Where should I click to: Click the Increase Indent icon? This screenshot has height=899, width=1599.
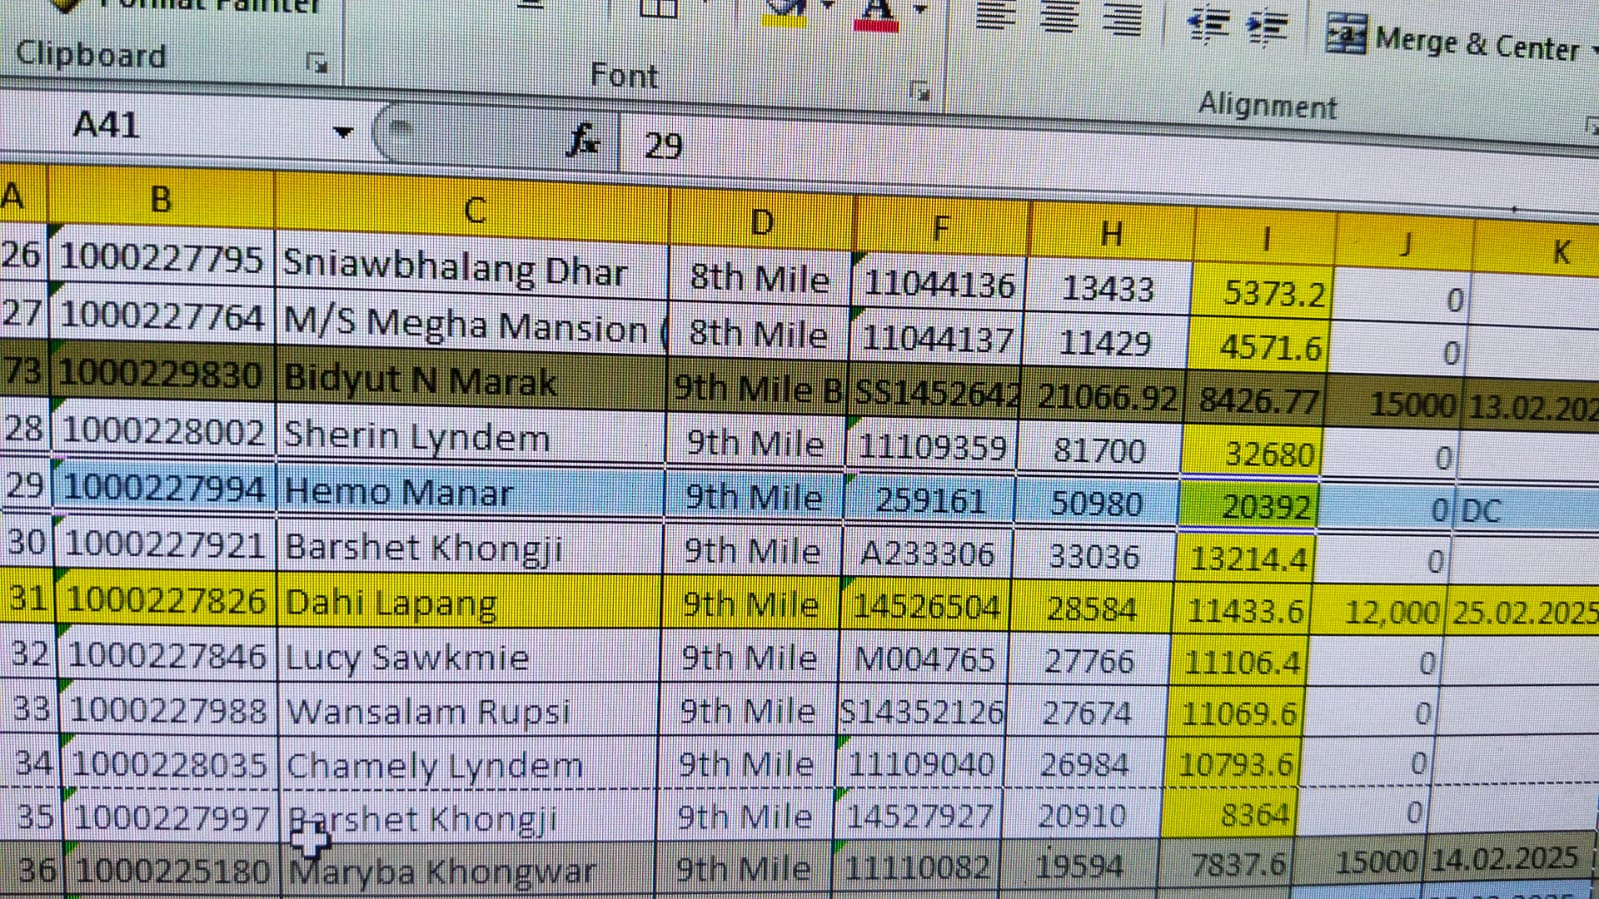[x=1268, y=27]
